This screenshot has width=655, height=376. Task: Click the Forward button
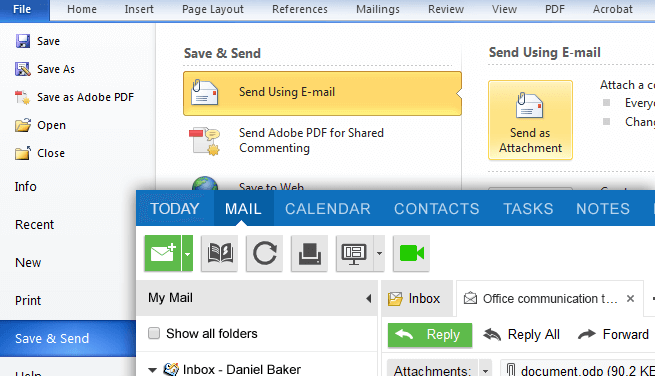[x=613, y=334]
